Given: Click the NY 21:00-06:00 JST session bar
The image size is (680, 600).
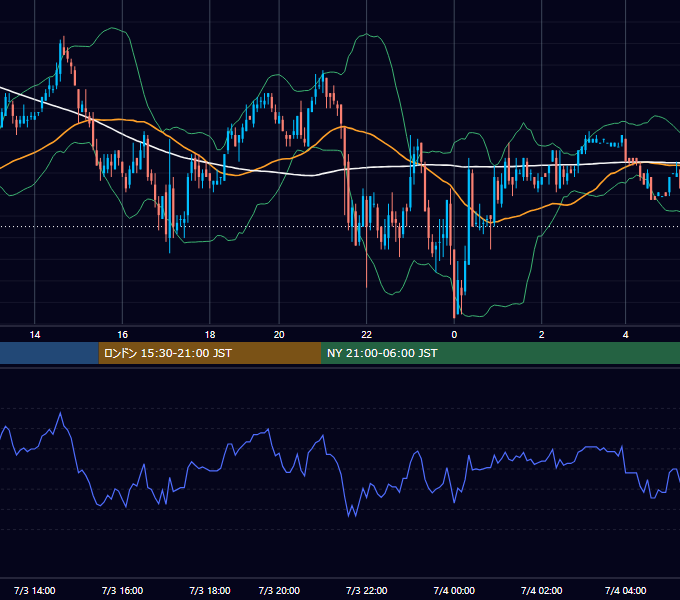Looking at the screenshot, I should click(500, 353).
